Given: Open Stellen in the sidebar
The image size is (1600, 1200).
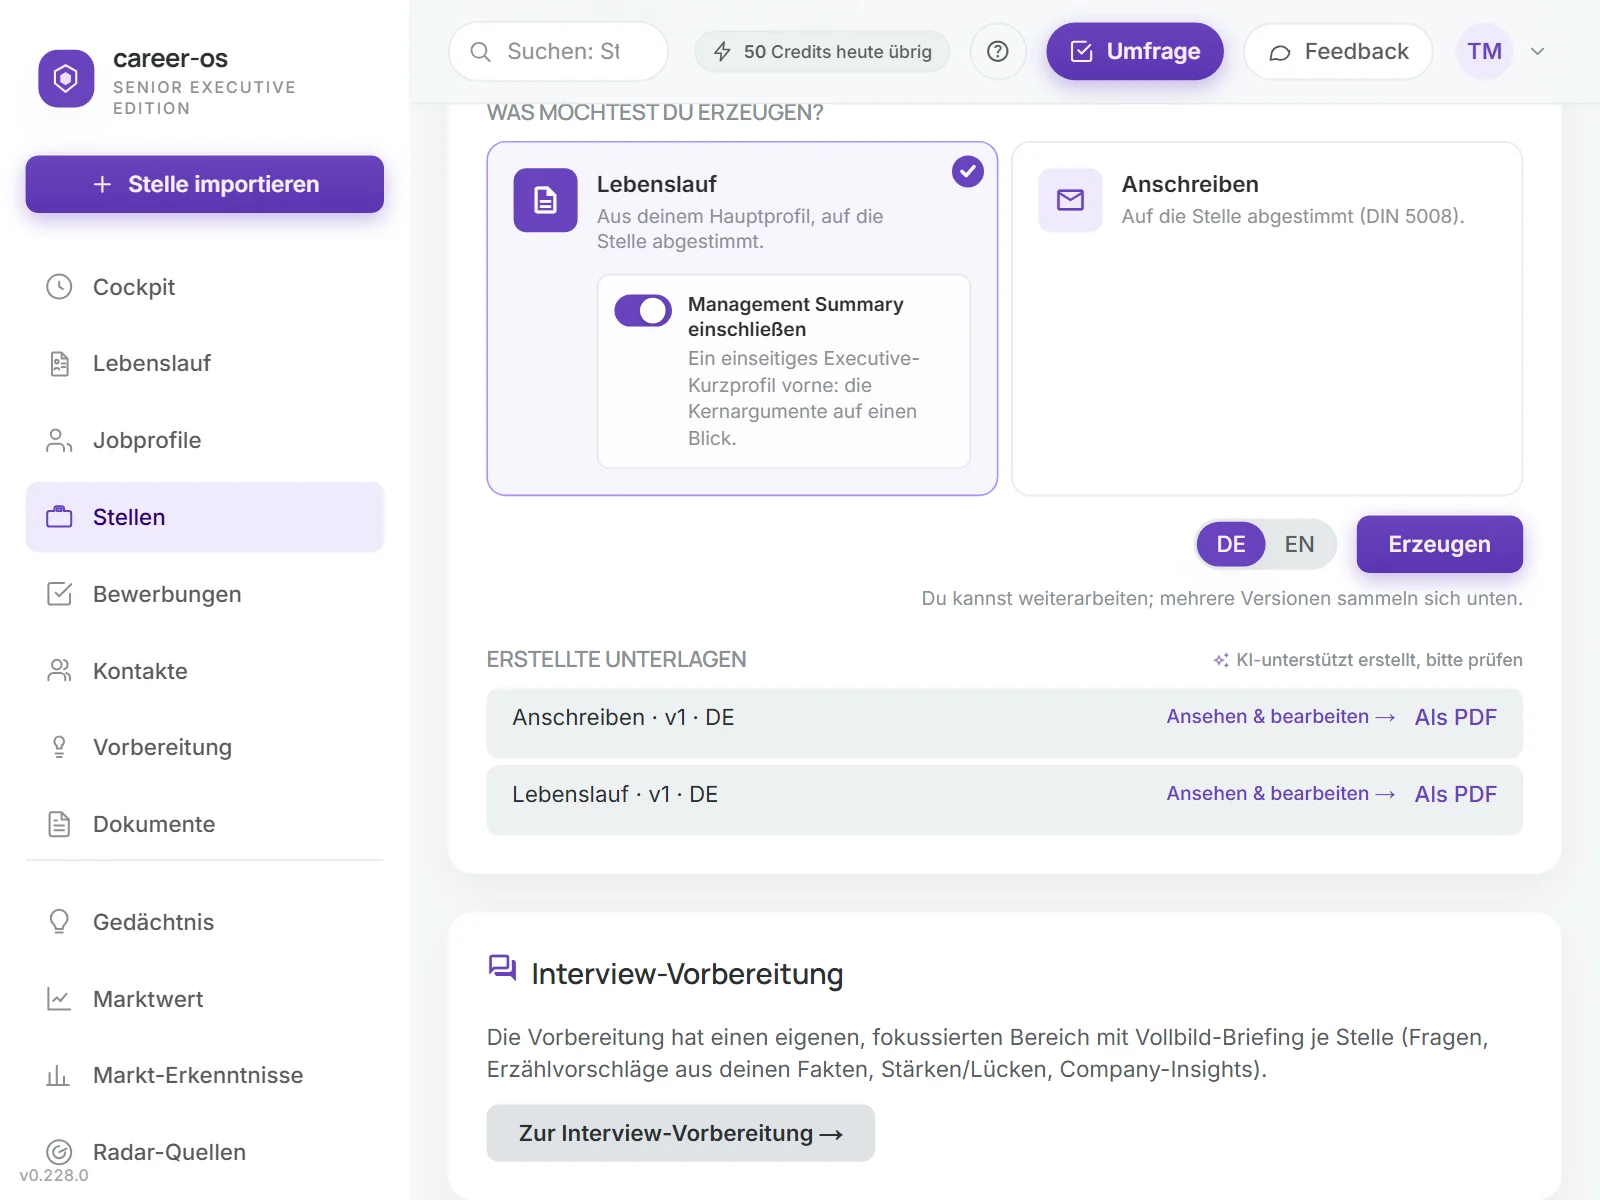Looking at the screenshot, I should click(205, 517).
